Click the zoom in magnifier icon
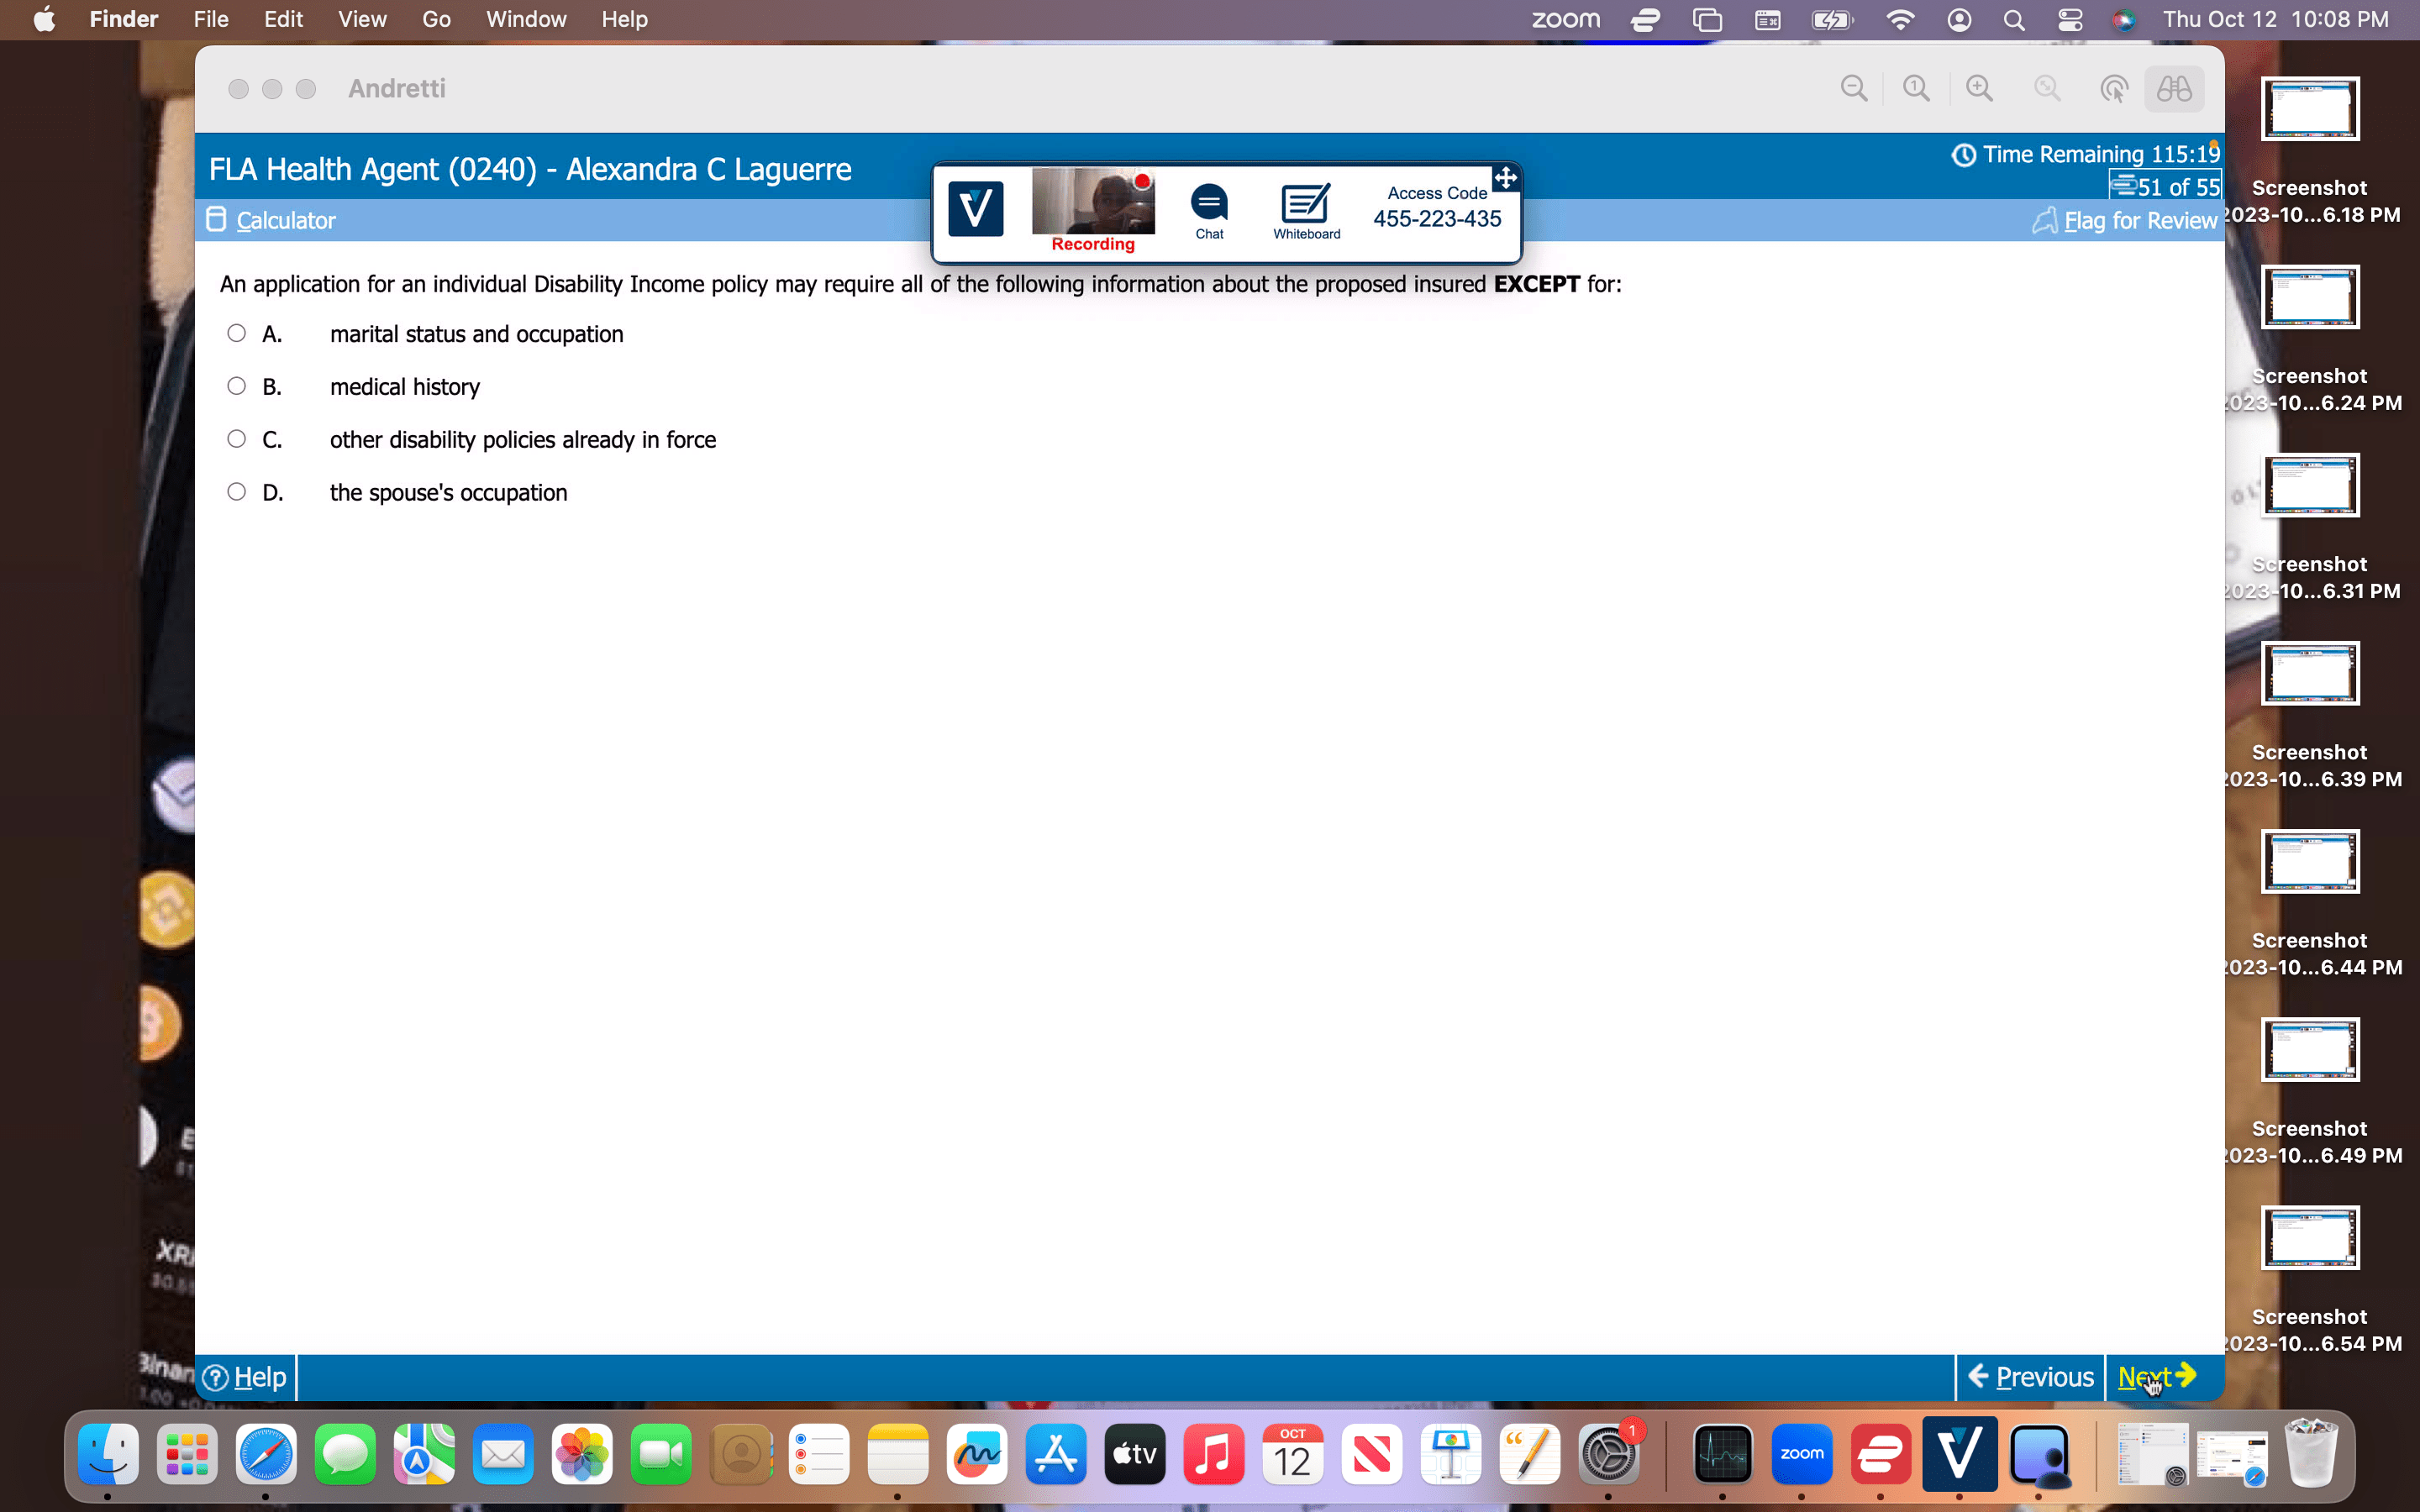The width and height of the screenshot is (2420, 1512). (x=1979, y=89)
